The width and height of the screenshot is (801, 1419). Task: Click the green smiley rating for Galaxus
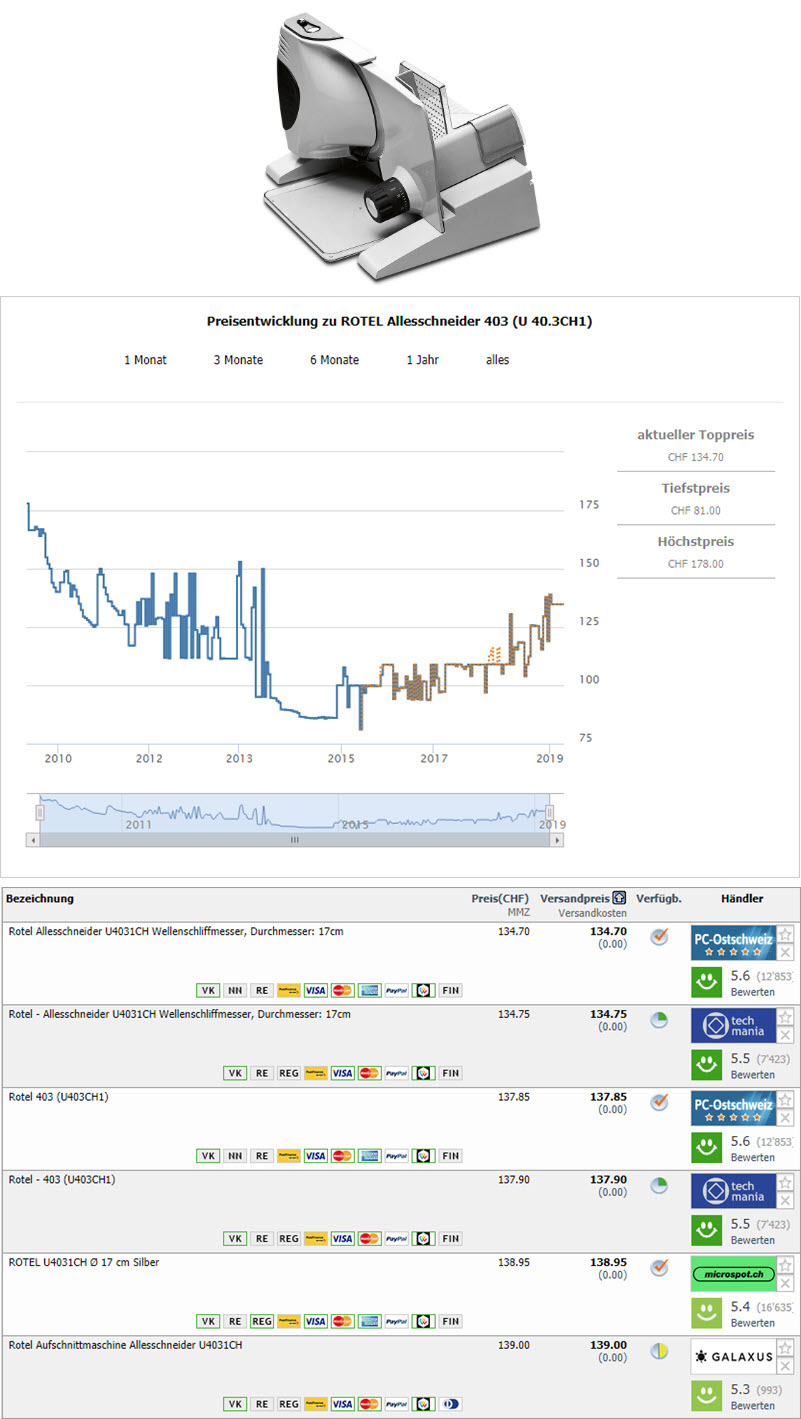708,1395
